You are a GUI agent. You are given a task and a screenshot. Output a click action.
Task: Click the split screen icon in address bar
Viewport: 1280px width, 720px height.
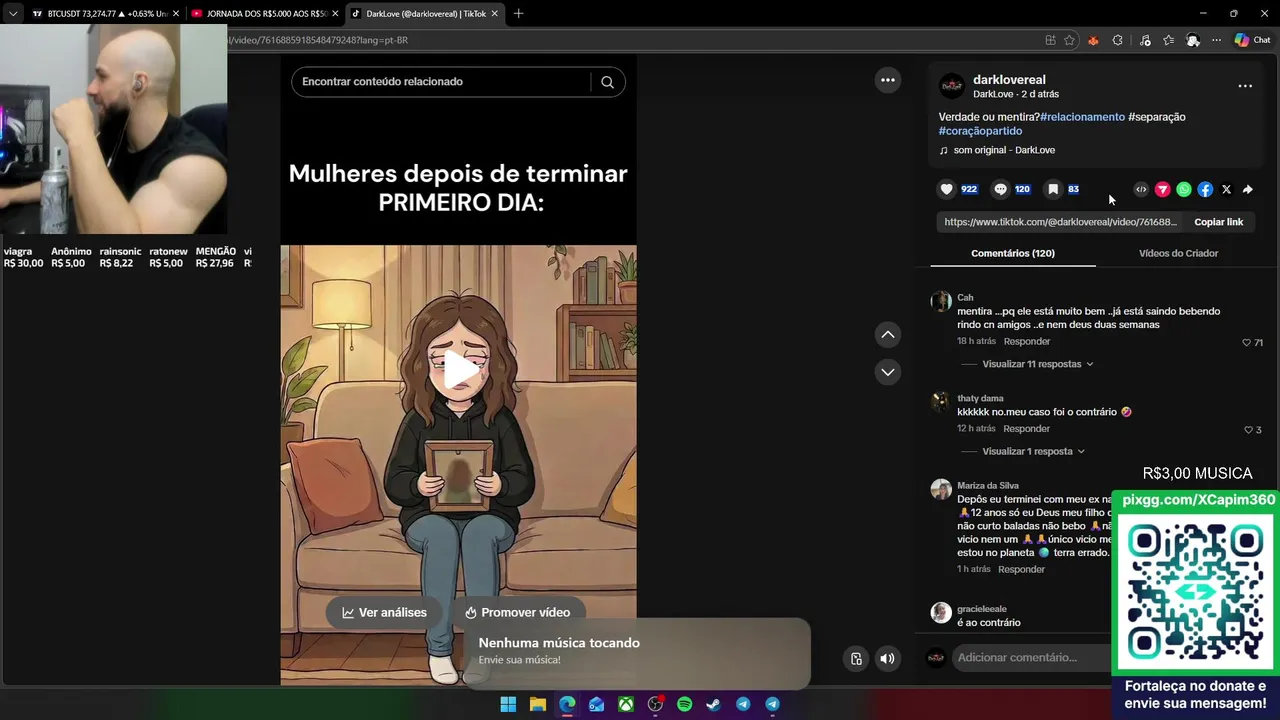coord(1050,40)
